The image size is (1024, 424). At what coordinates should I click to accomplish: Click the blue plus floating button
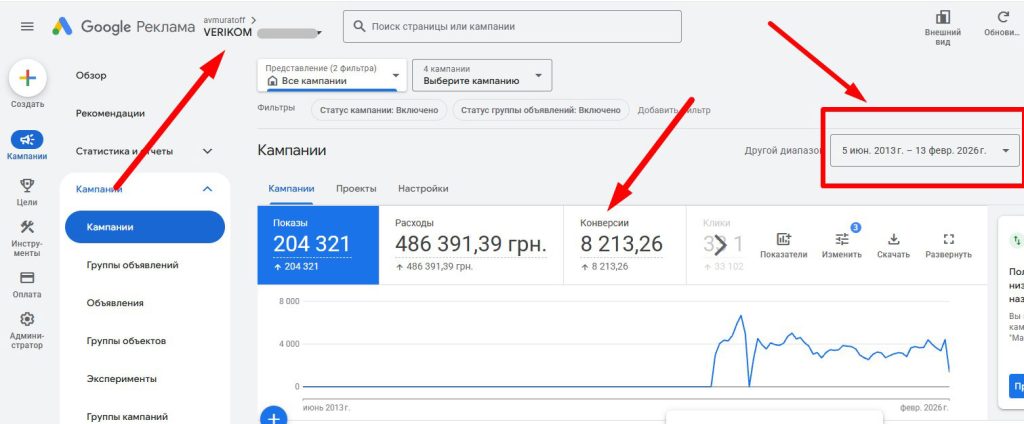[x=274, y=416]
